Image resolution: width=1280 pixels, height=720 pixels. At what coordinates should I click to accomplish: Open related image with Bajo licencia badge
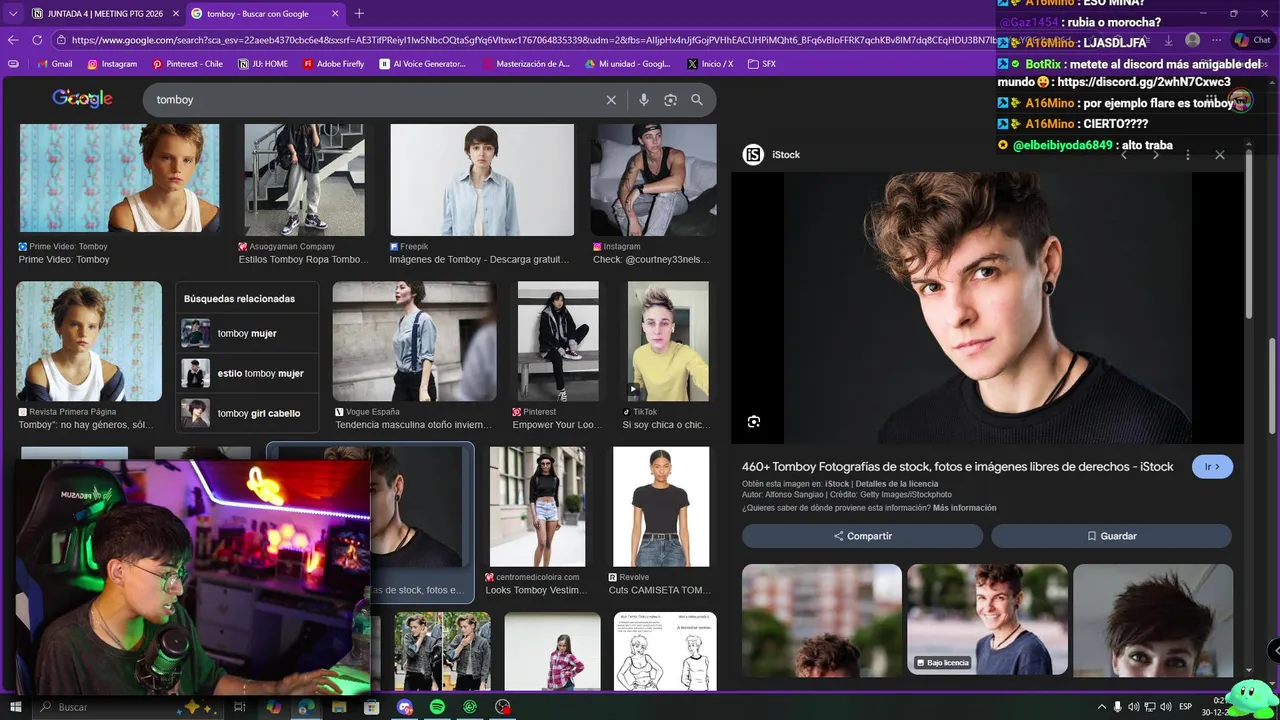[987, 620]
